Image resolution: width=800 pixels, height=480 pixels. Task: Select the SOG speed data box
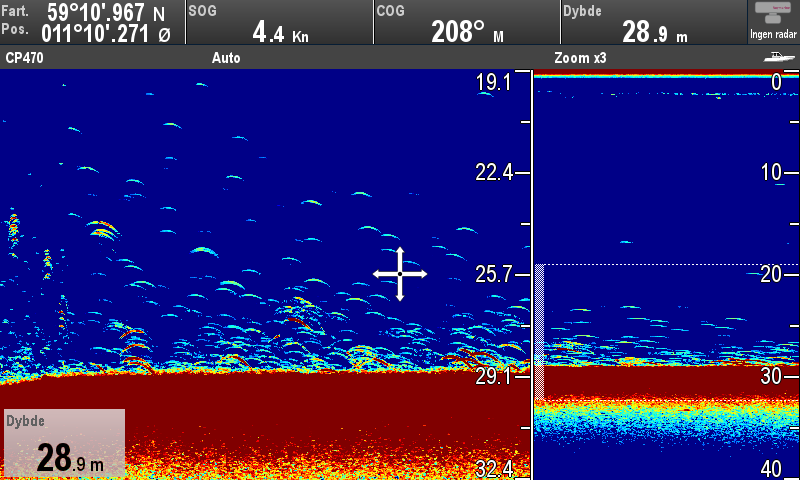coord(279,22)
